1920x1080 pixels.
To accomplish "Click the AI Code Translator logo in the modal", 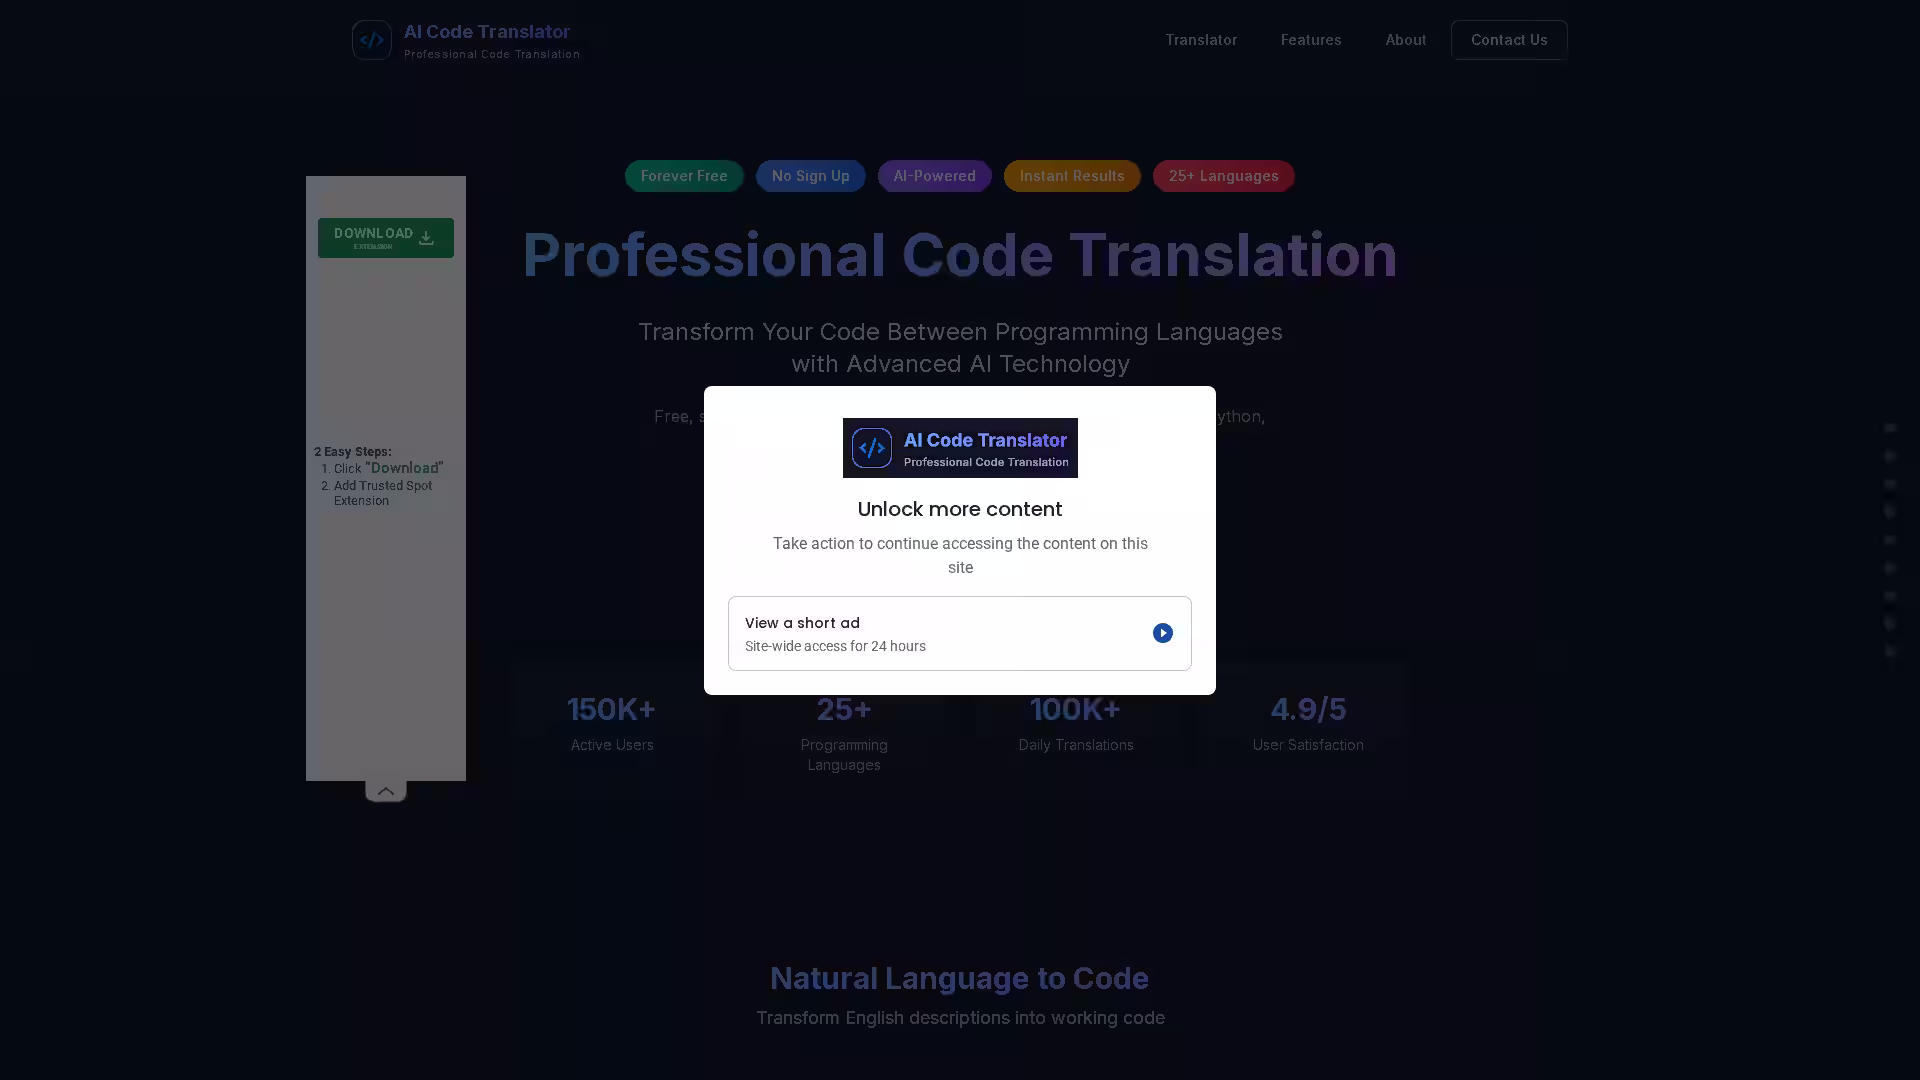I will tap(960, 448).
